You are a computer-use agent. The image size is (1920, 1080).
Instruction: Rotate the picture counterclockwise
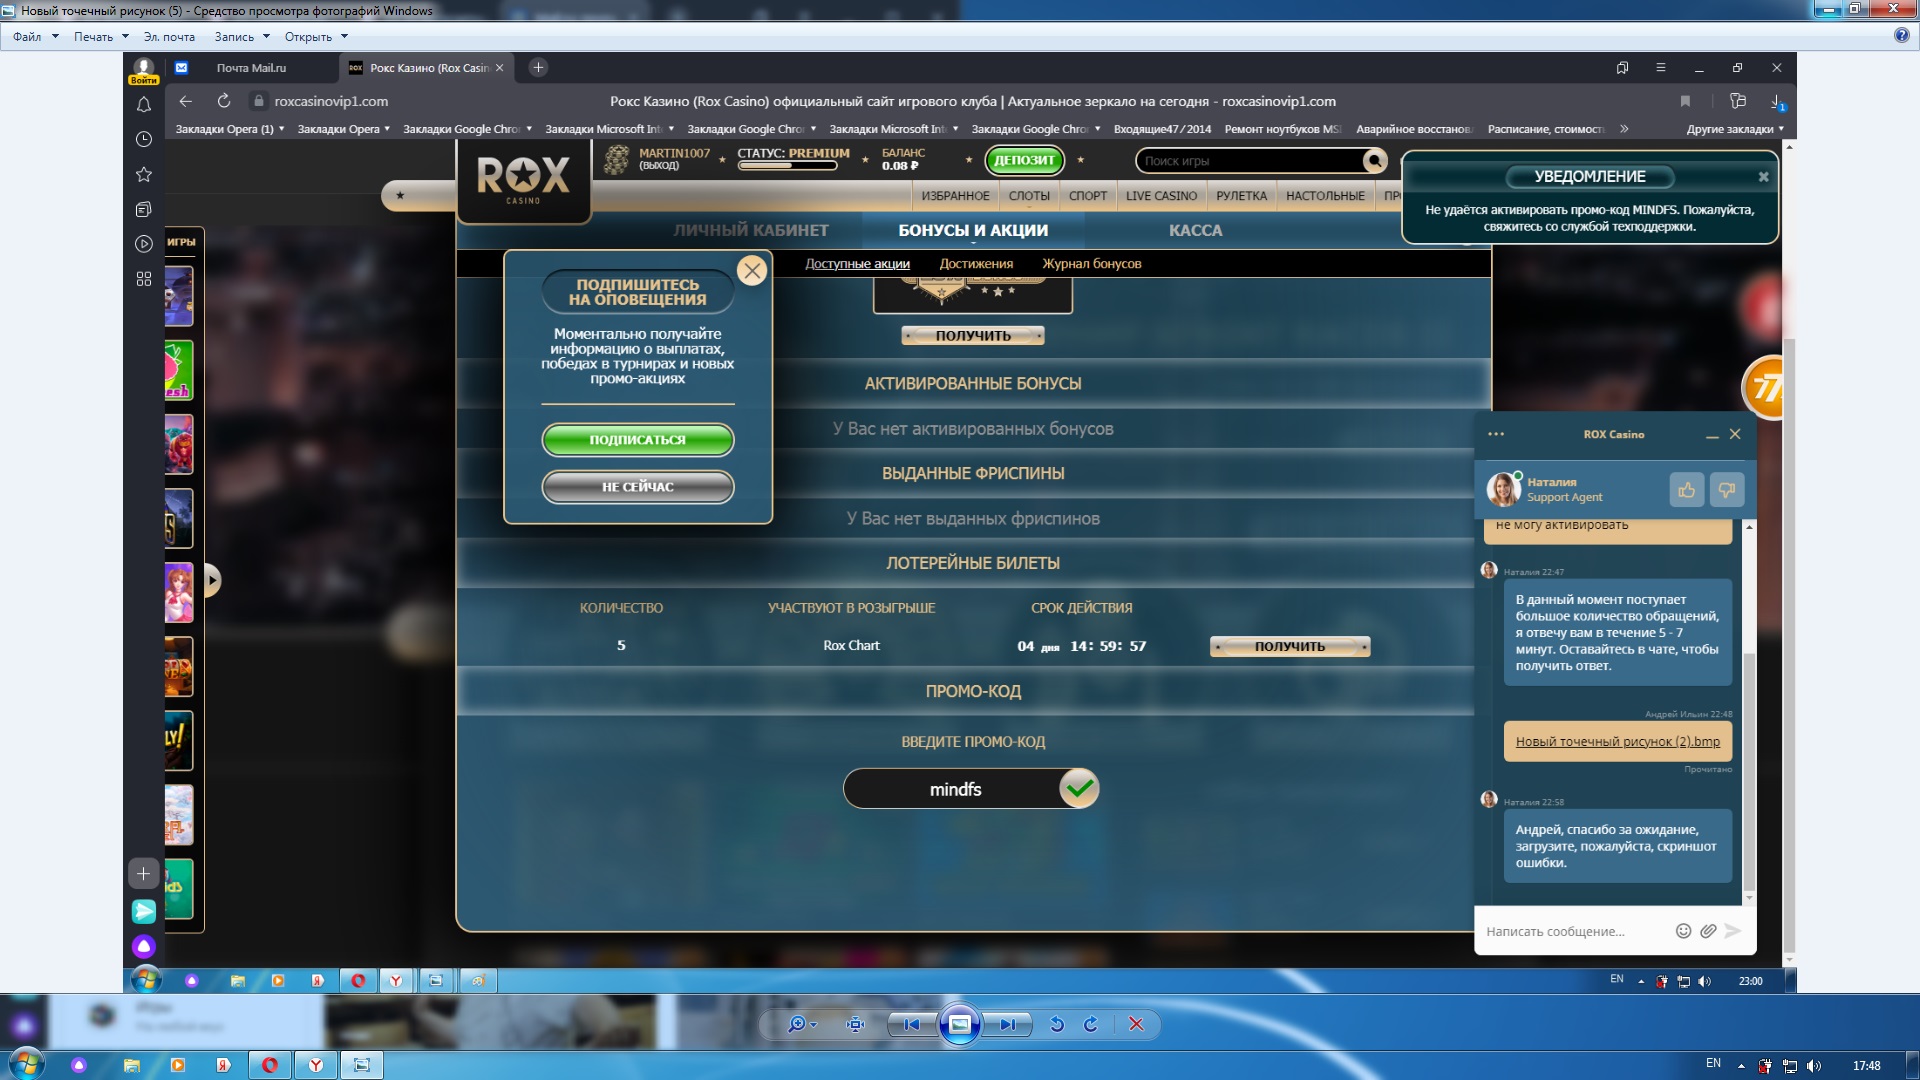1056,1024
